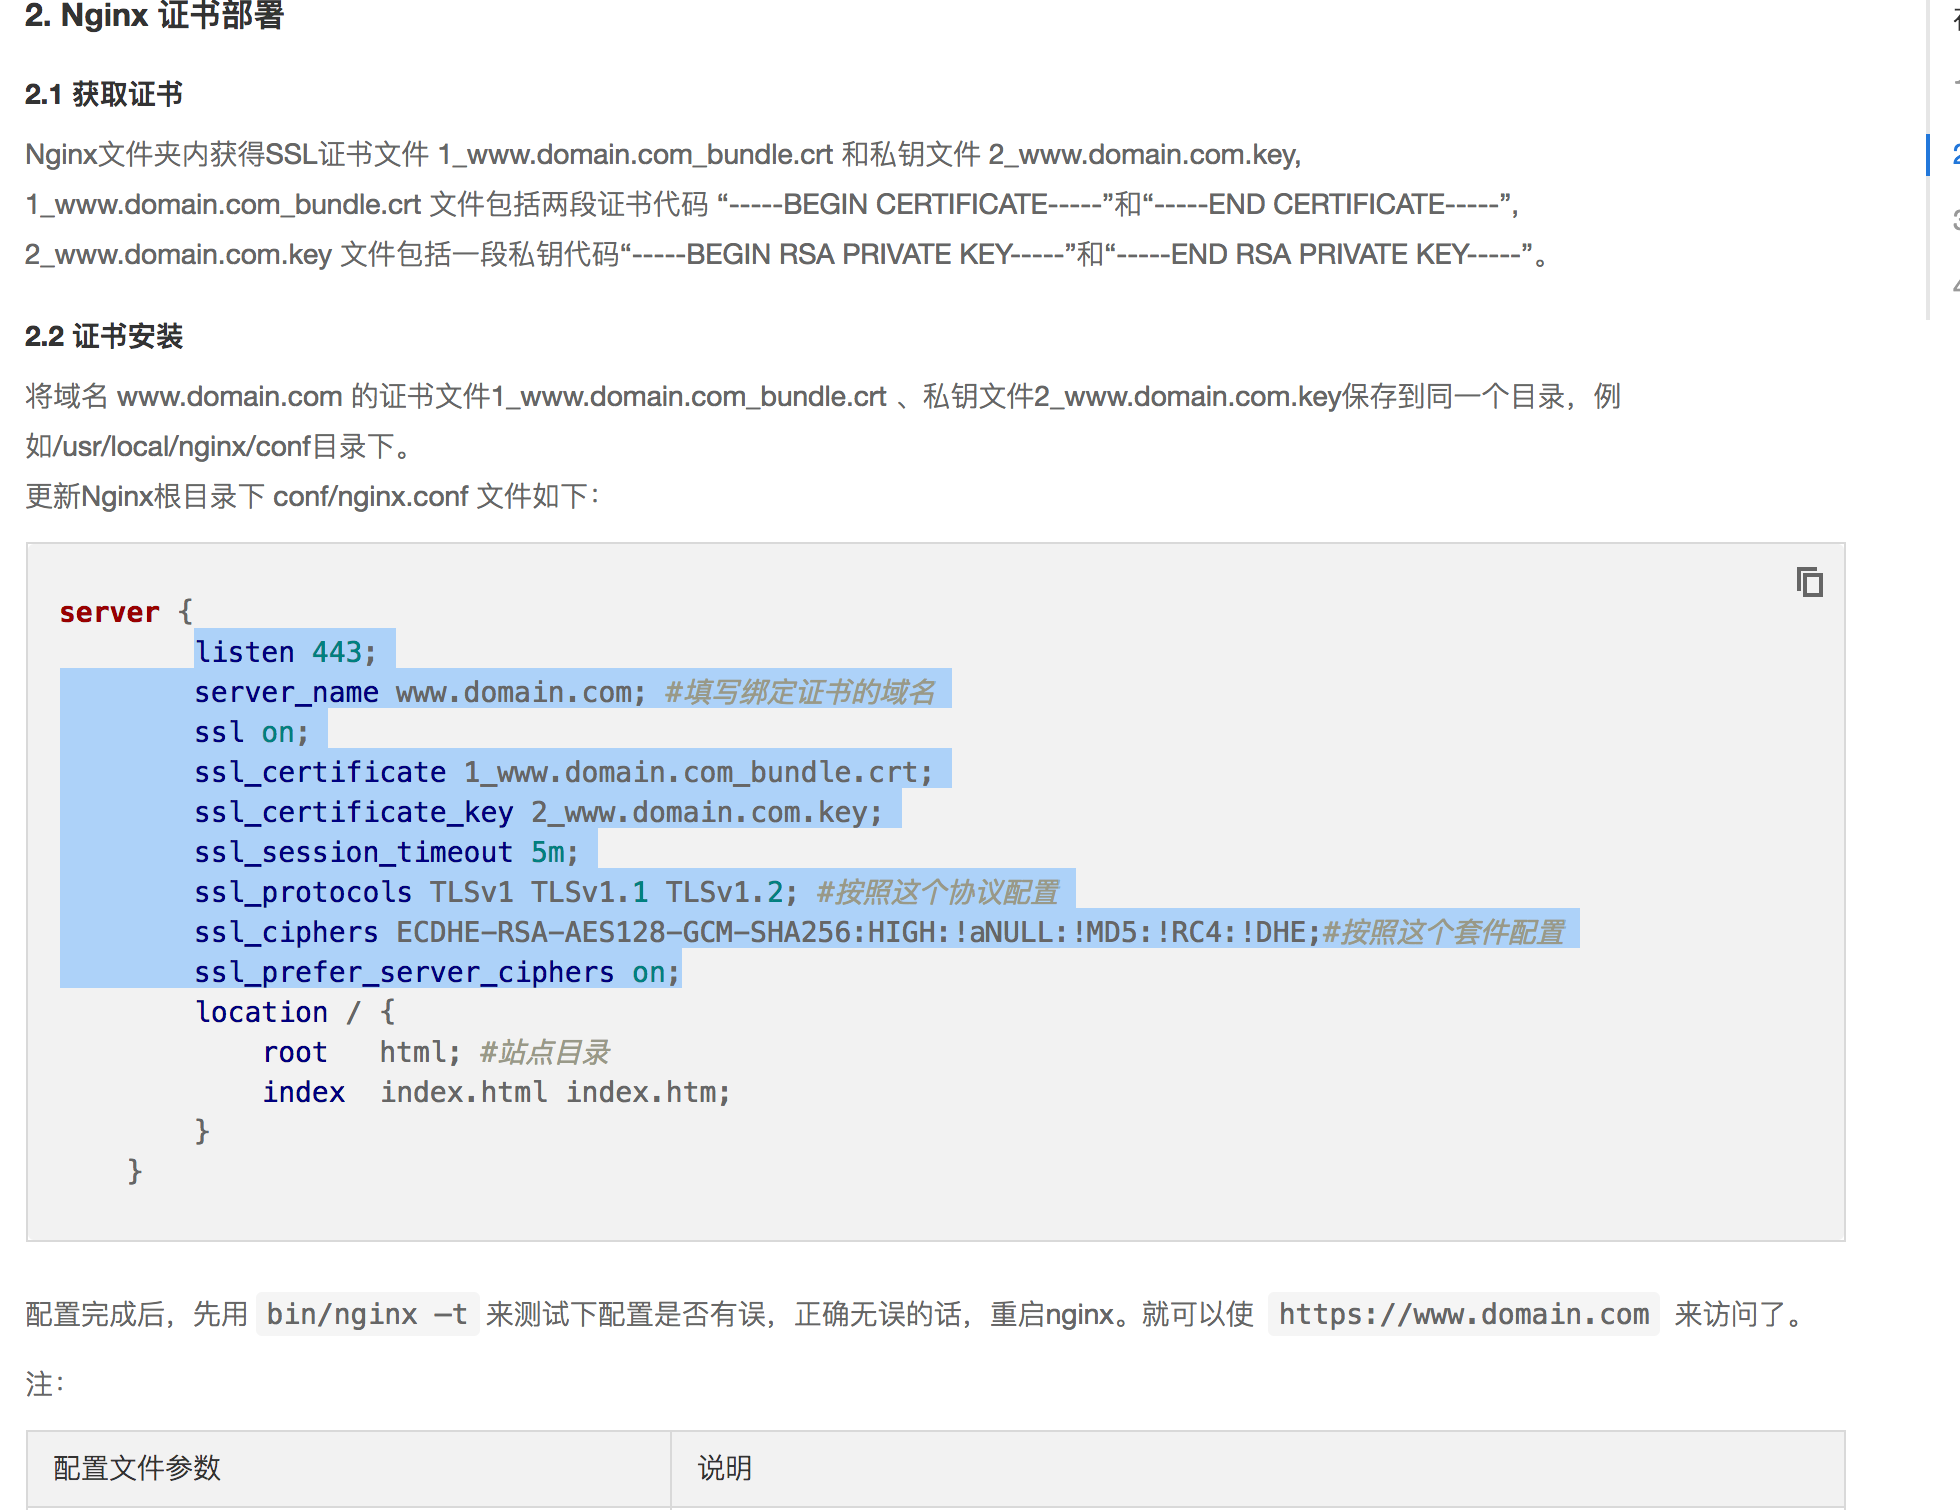Click the 'location / {' code line

tap(296, 1012)
